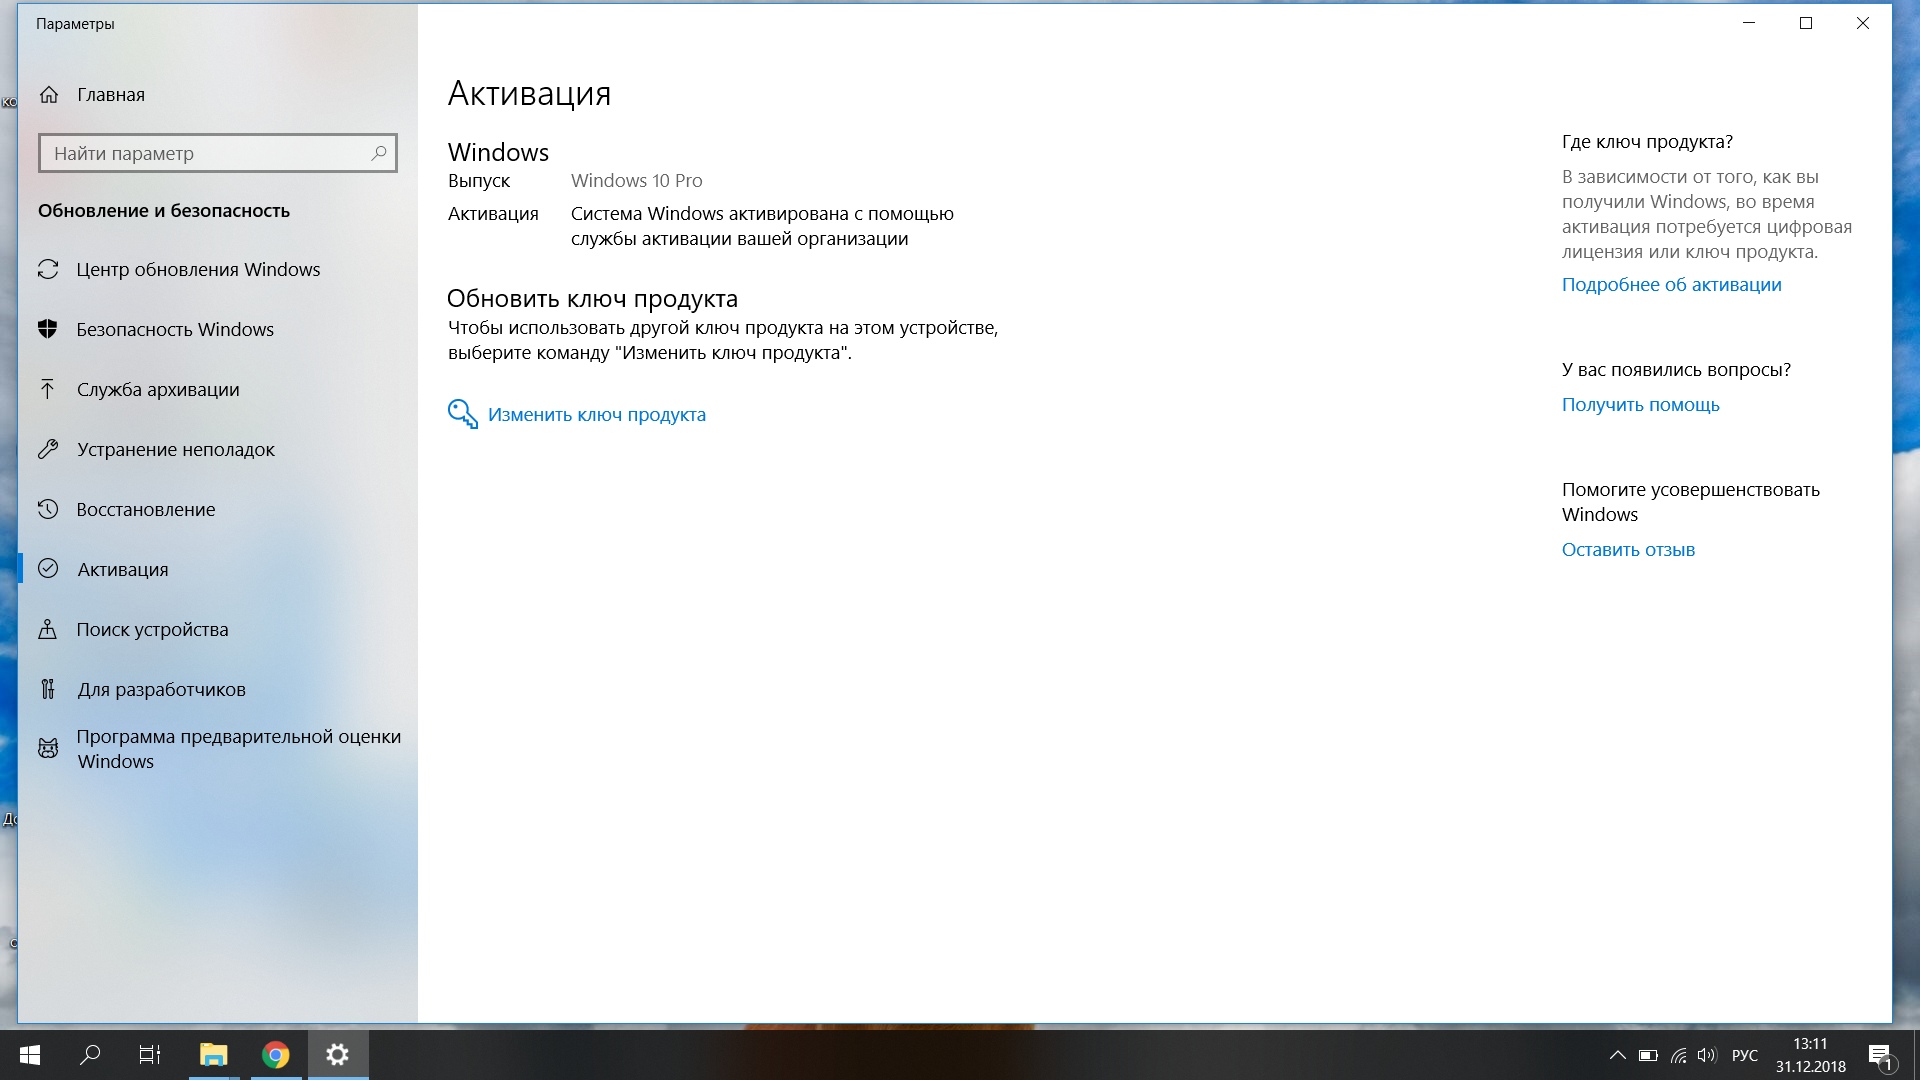
Task: Minimize the Параметры window
Action: pyautogui.click(x=1749, y=23)
